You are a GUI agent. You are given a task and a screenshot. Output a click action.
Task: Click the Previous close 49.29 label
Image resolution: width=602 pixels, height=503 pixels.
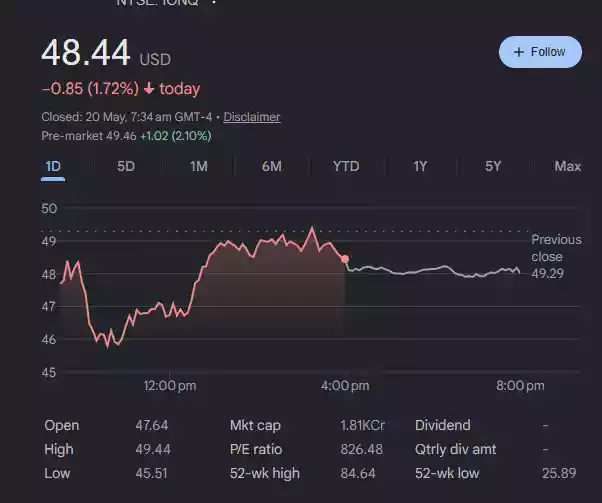coord(556,256)
